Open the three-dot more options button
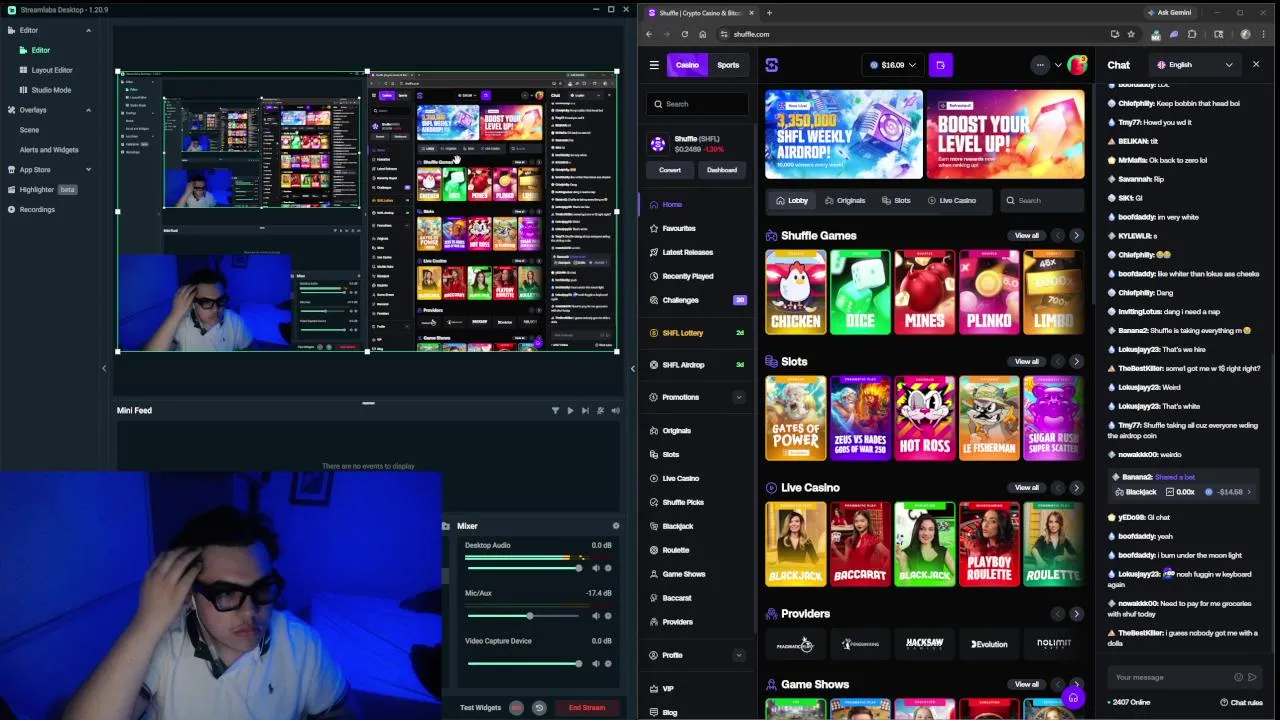The width and height of the screenshot is (1280, 720). (x=1040, y=65)
